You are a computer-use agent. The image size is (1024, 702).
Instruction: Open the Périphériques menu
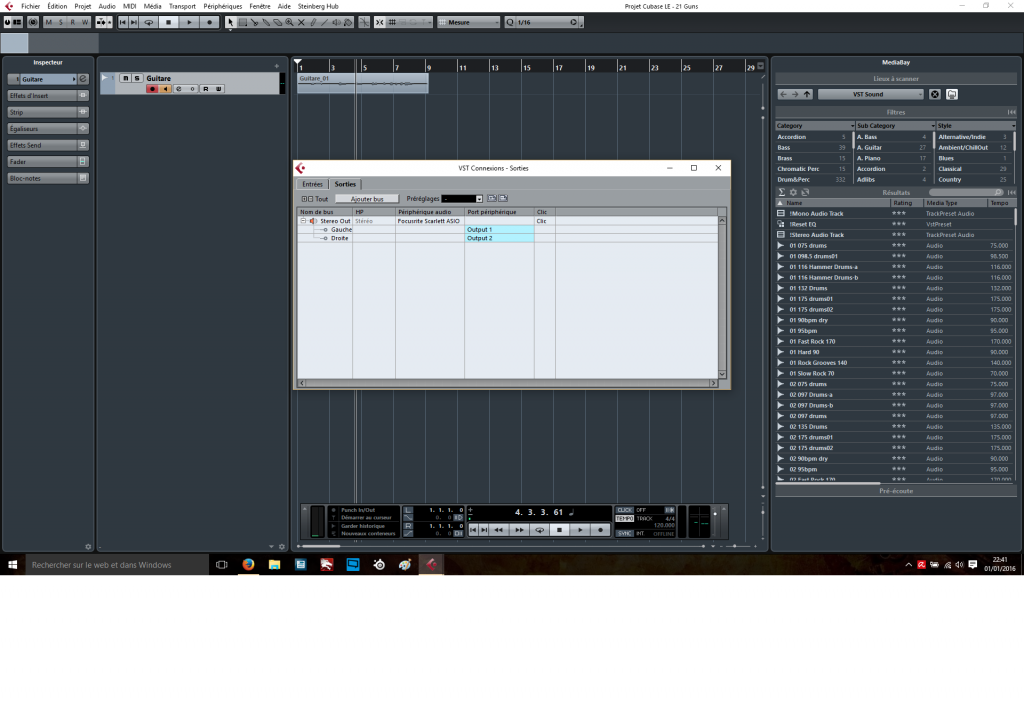pos(222,6)
